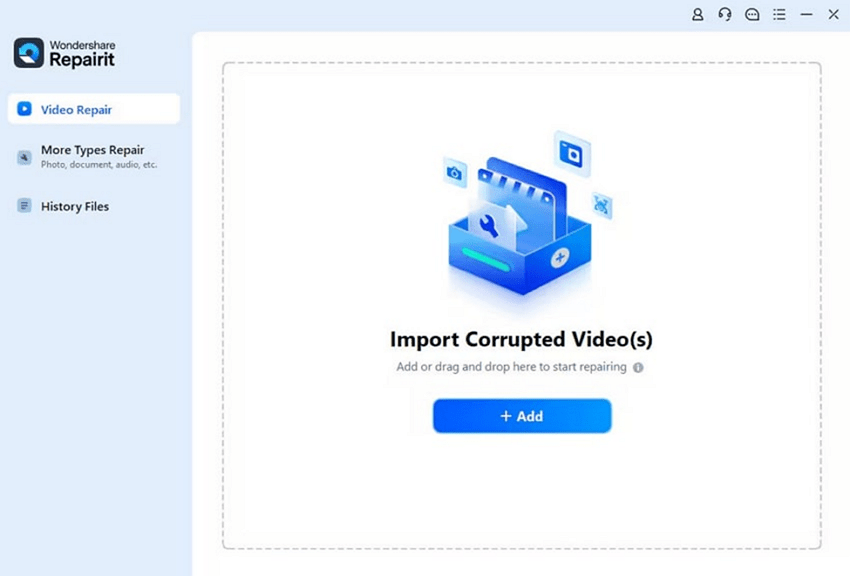This screenshot has width=850, height=576.
Task: Open the user account profile icon
Action: (x=698, y=15)
